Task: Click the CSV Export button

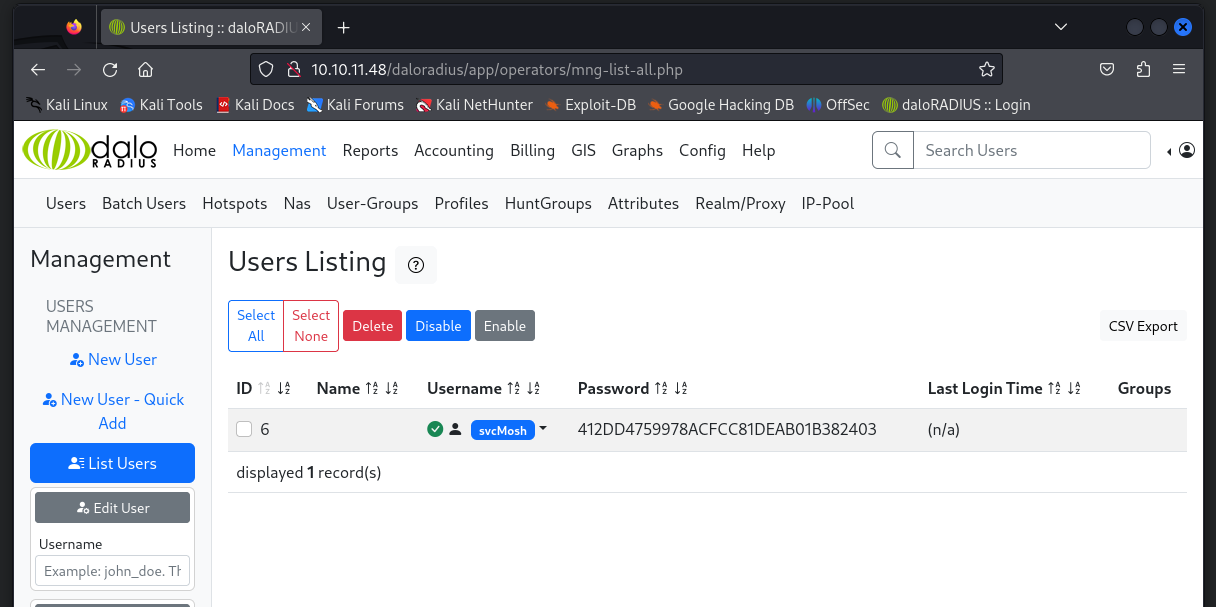Action: [1142, 326]
